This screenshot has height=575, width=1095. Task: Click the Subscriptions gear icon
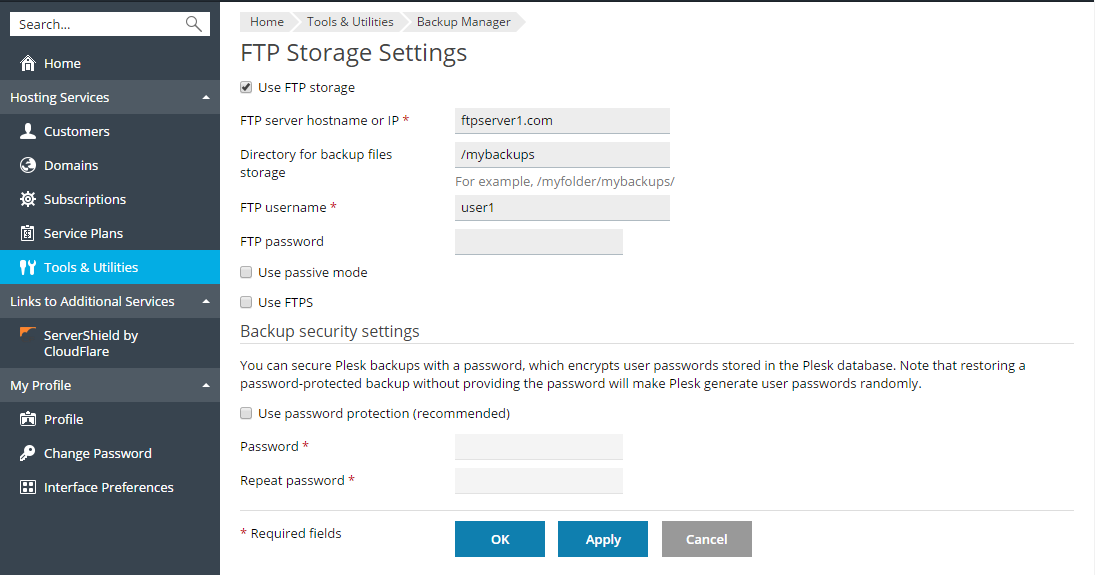[28, 199]
